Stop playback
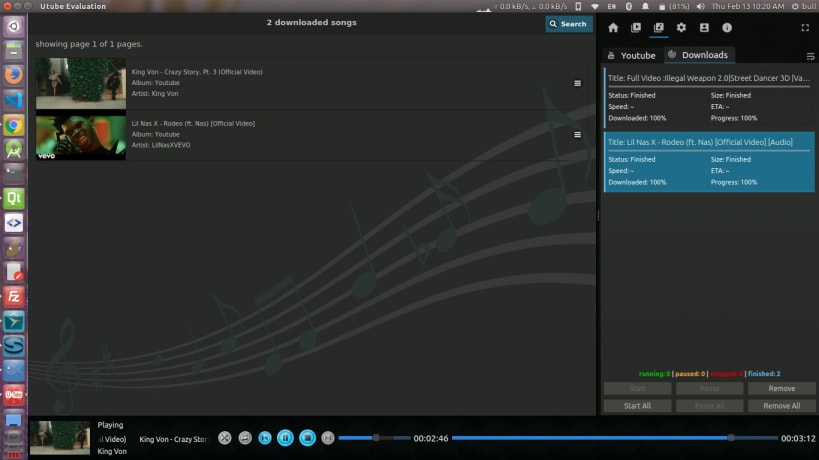The image size is (819, 460). point(307,438)
